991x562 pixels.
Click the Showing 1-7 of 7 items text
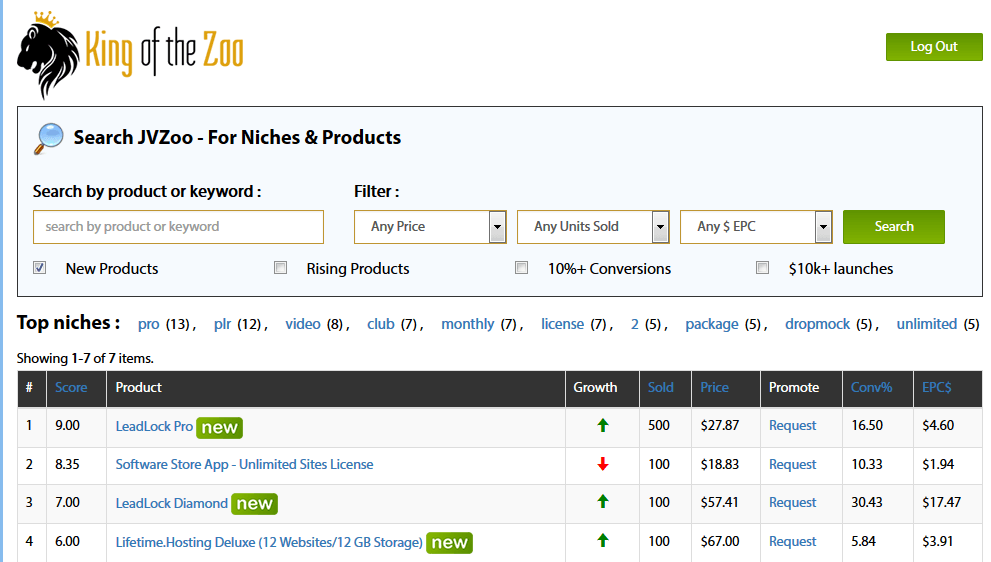click(x=85, y=358)
